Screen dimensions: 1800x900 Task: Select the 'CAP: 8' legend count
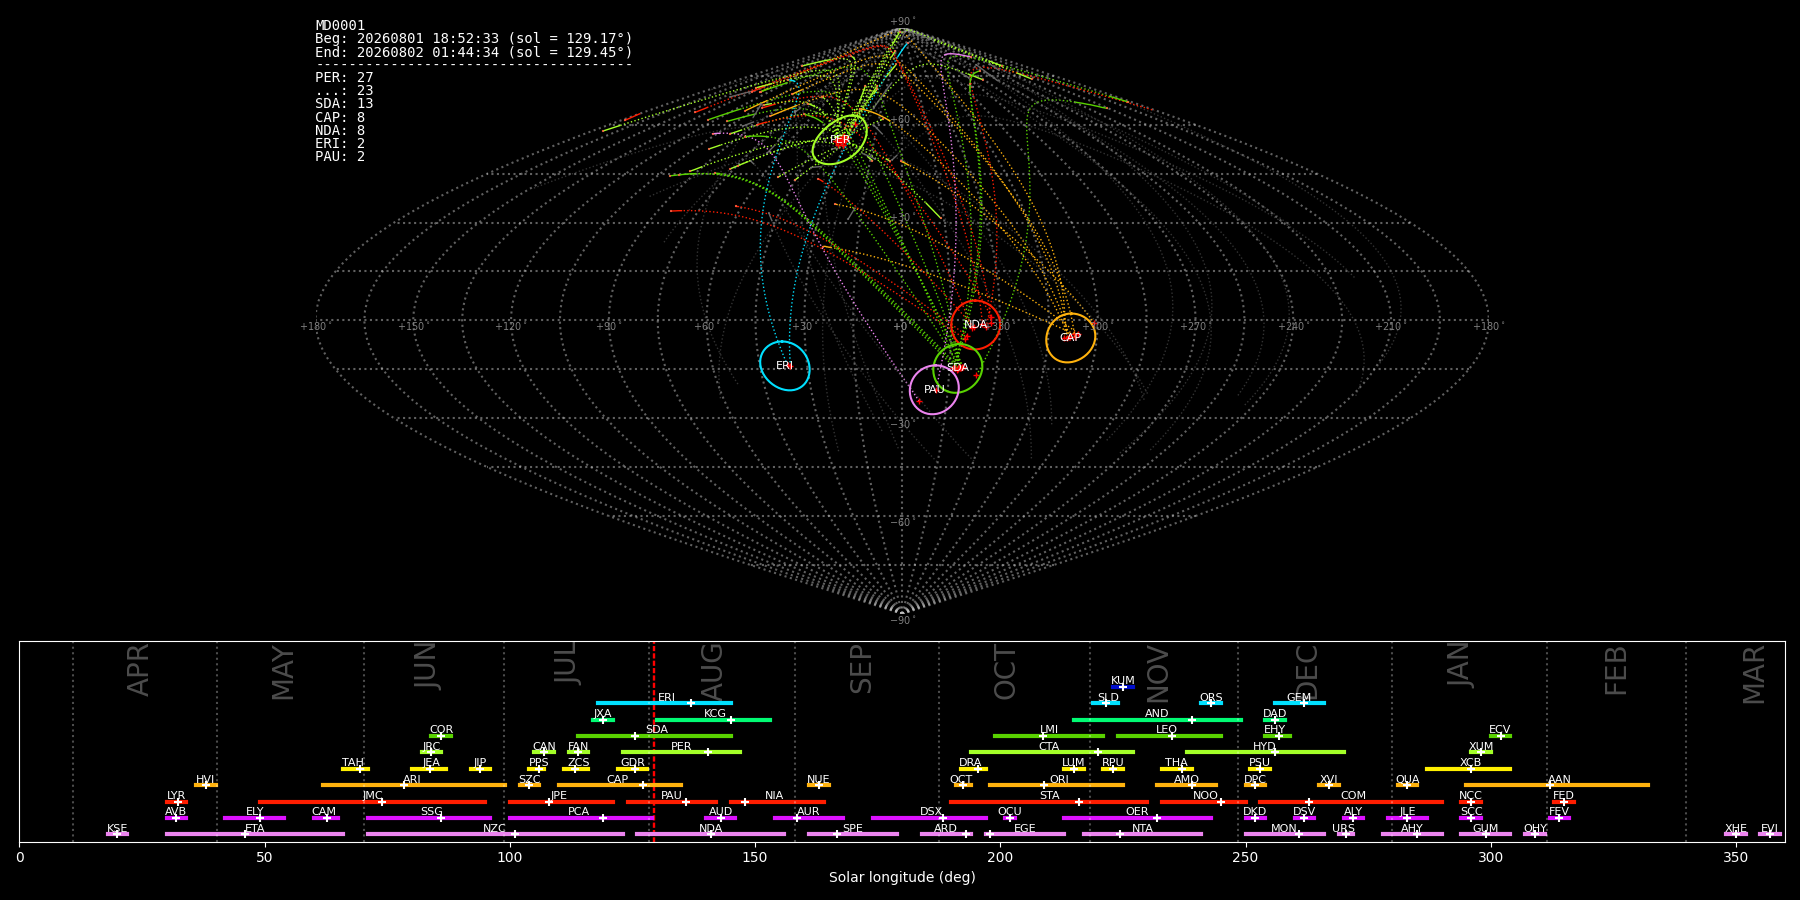tap(340, 118)
